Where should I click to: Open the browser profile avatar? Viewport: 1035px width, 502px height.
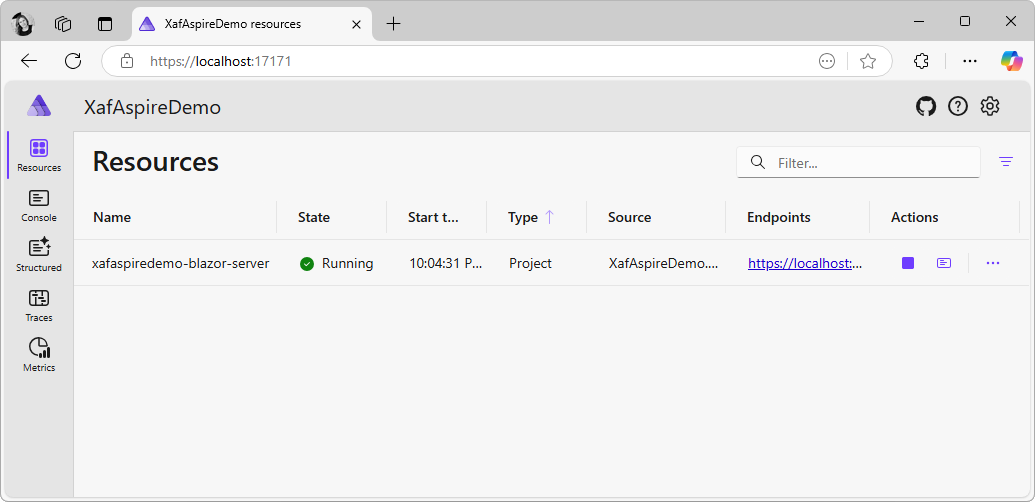23,24
